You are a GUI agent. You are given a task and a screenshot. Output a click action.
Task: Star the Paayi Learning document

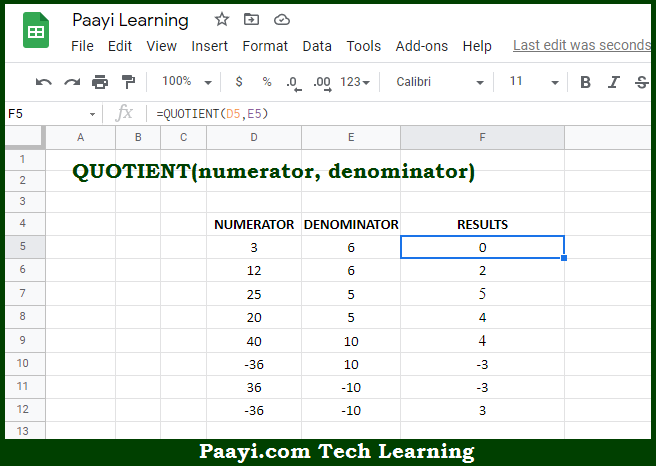coord(222,20)
